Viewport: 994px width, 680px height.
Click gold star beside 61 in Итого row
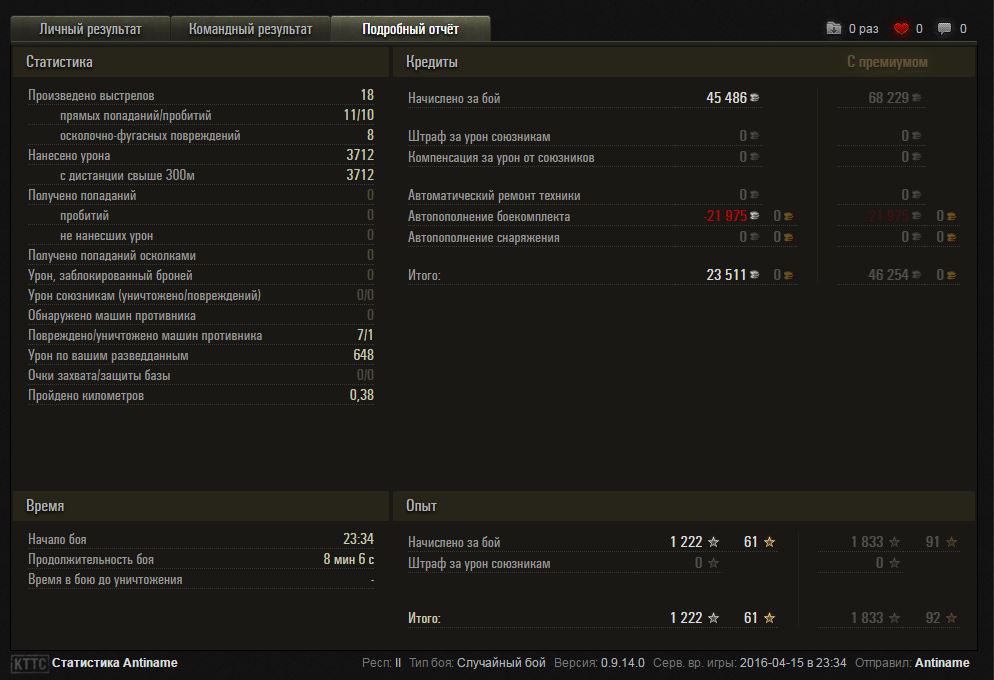tap(769, 618)
